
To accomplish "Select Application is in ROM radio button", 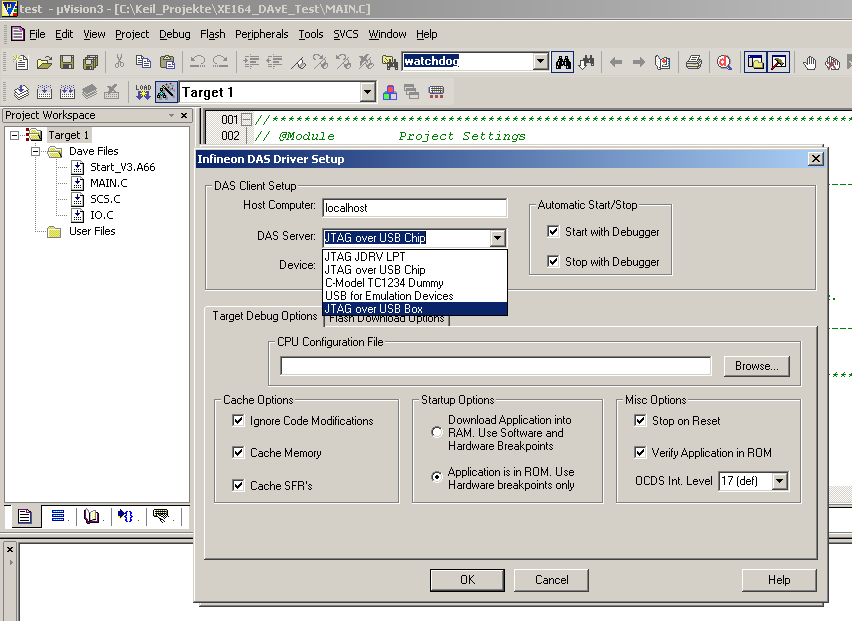I will click(436, 477).
